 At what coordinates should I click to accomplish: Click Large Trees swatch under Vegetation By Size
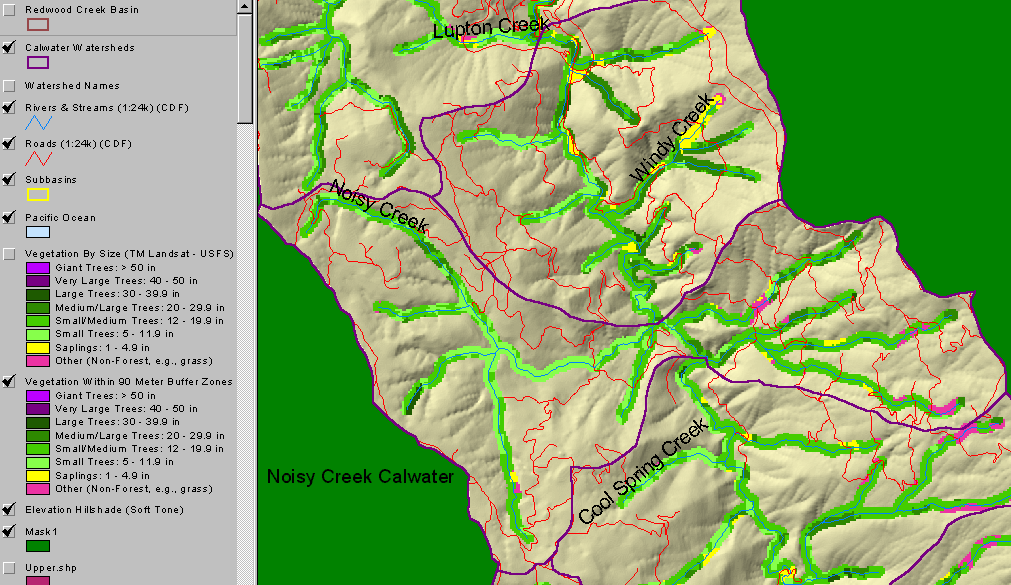point(38,295)
